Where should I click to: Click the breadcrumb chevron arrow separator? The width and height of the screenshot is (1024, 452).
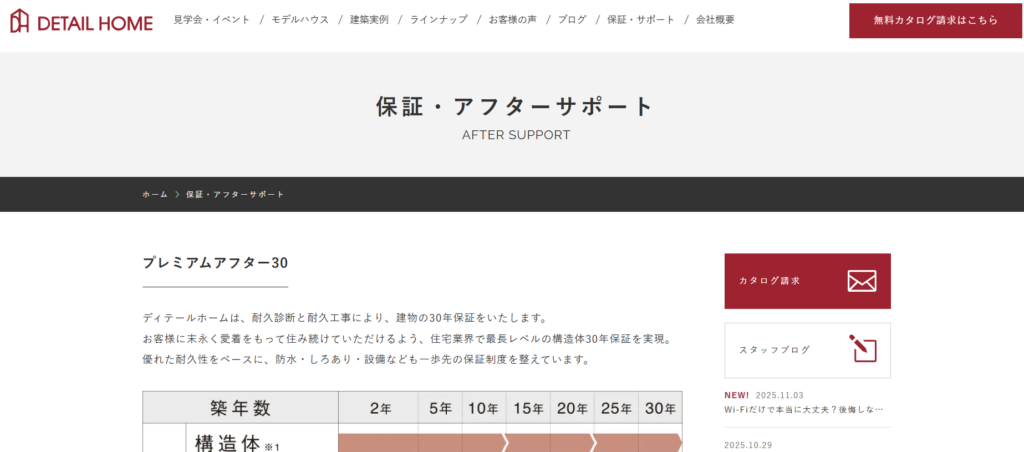pos(177,194)
